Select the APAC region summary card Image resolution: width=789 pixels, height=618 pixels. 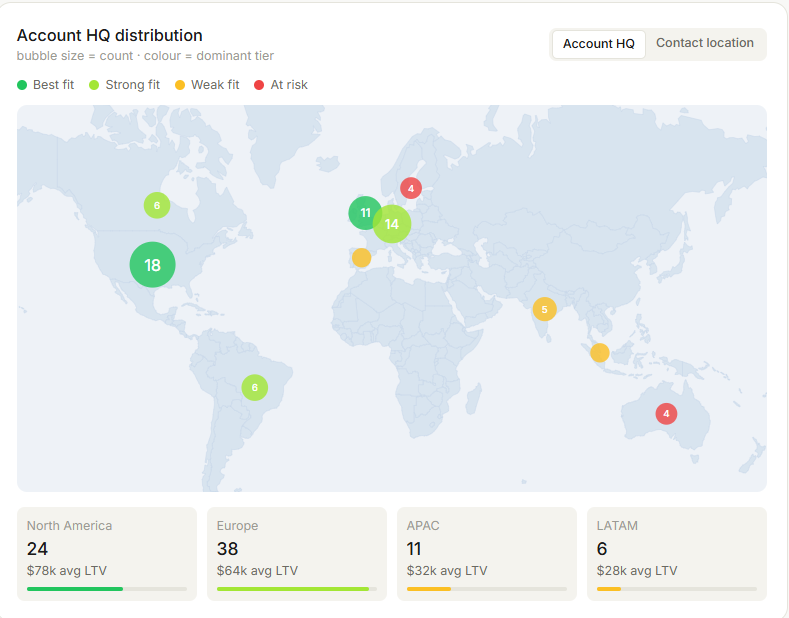coord(487,554)
